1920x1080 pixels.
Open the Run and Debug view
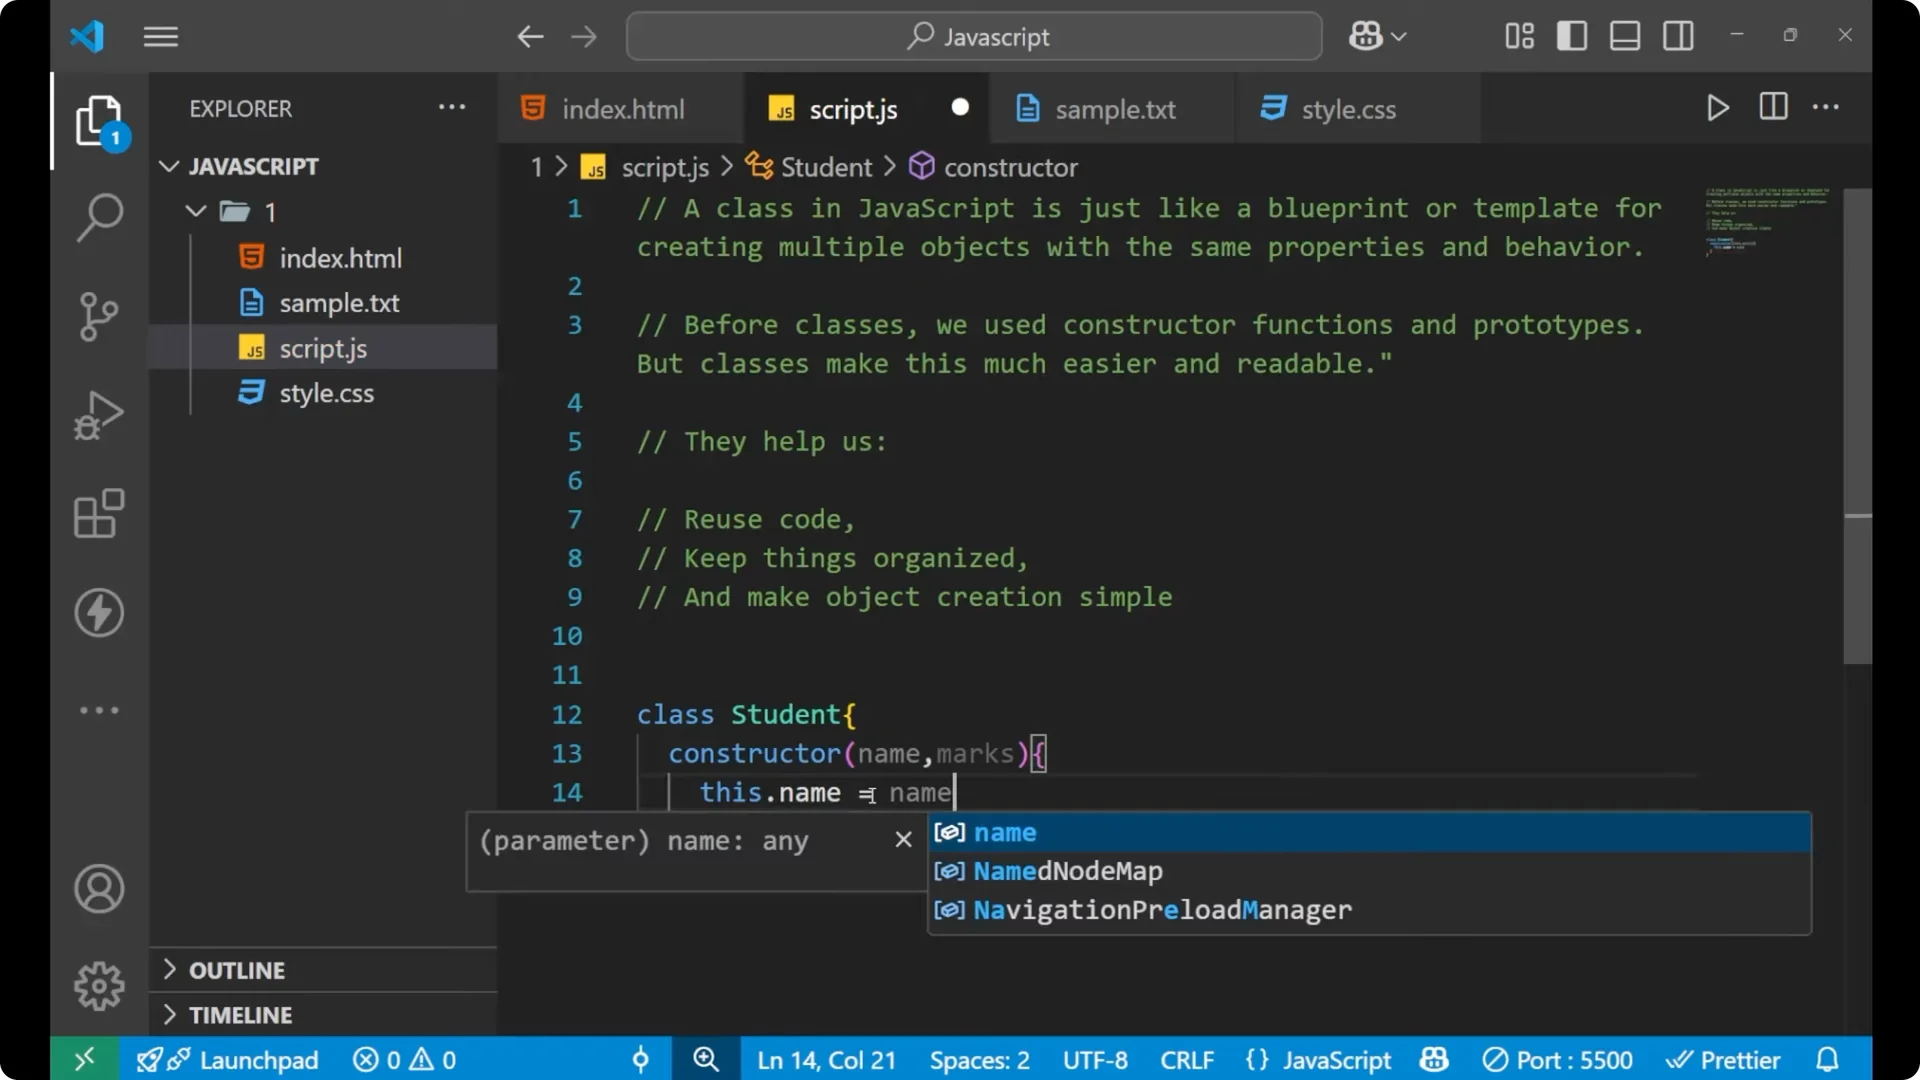click(x=99, y=415)
